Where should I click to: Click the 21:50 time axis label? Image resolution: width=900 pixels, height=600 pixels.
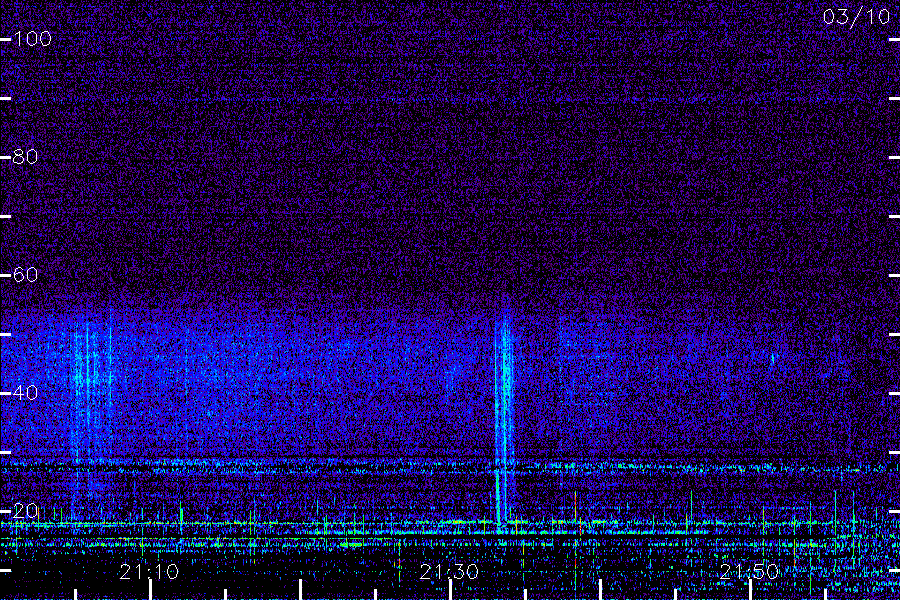point(749,572)
